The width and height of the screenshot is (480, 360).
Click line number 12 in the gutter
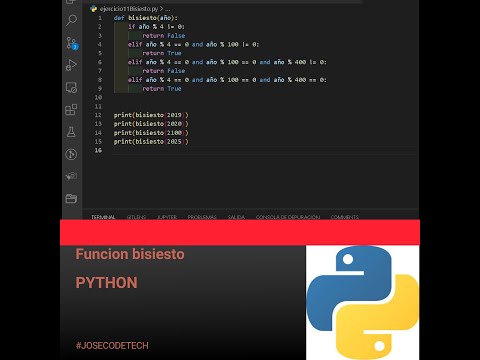98,115
